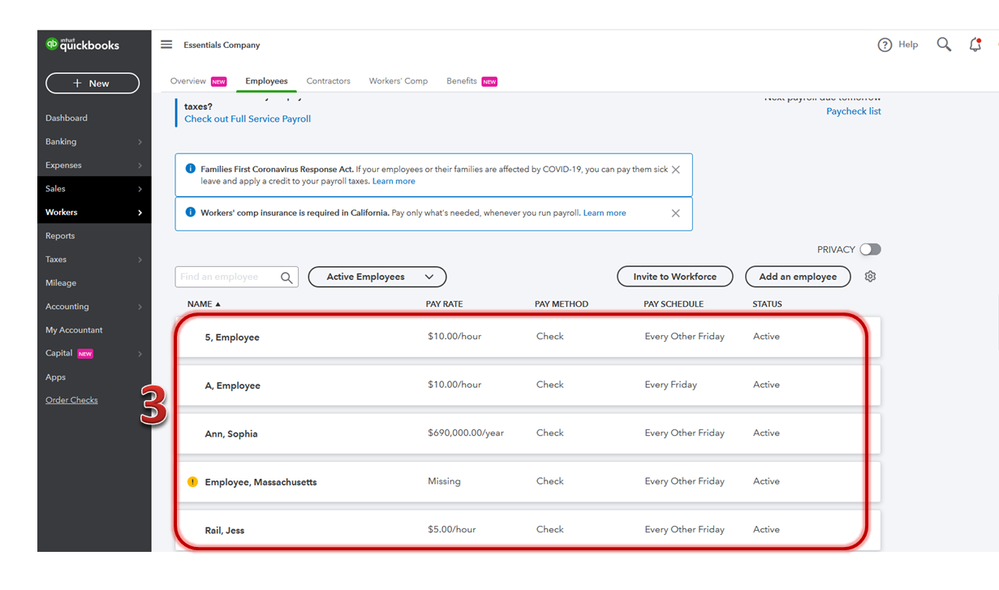
Task: Click the QuickBooks logo
Action: point(82,45)
